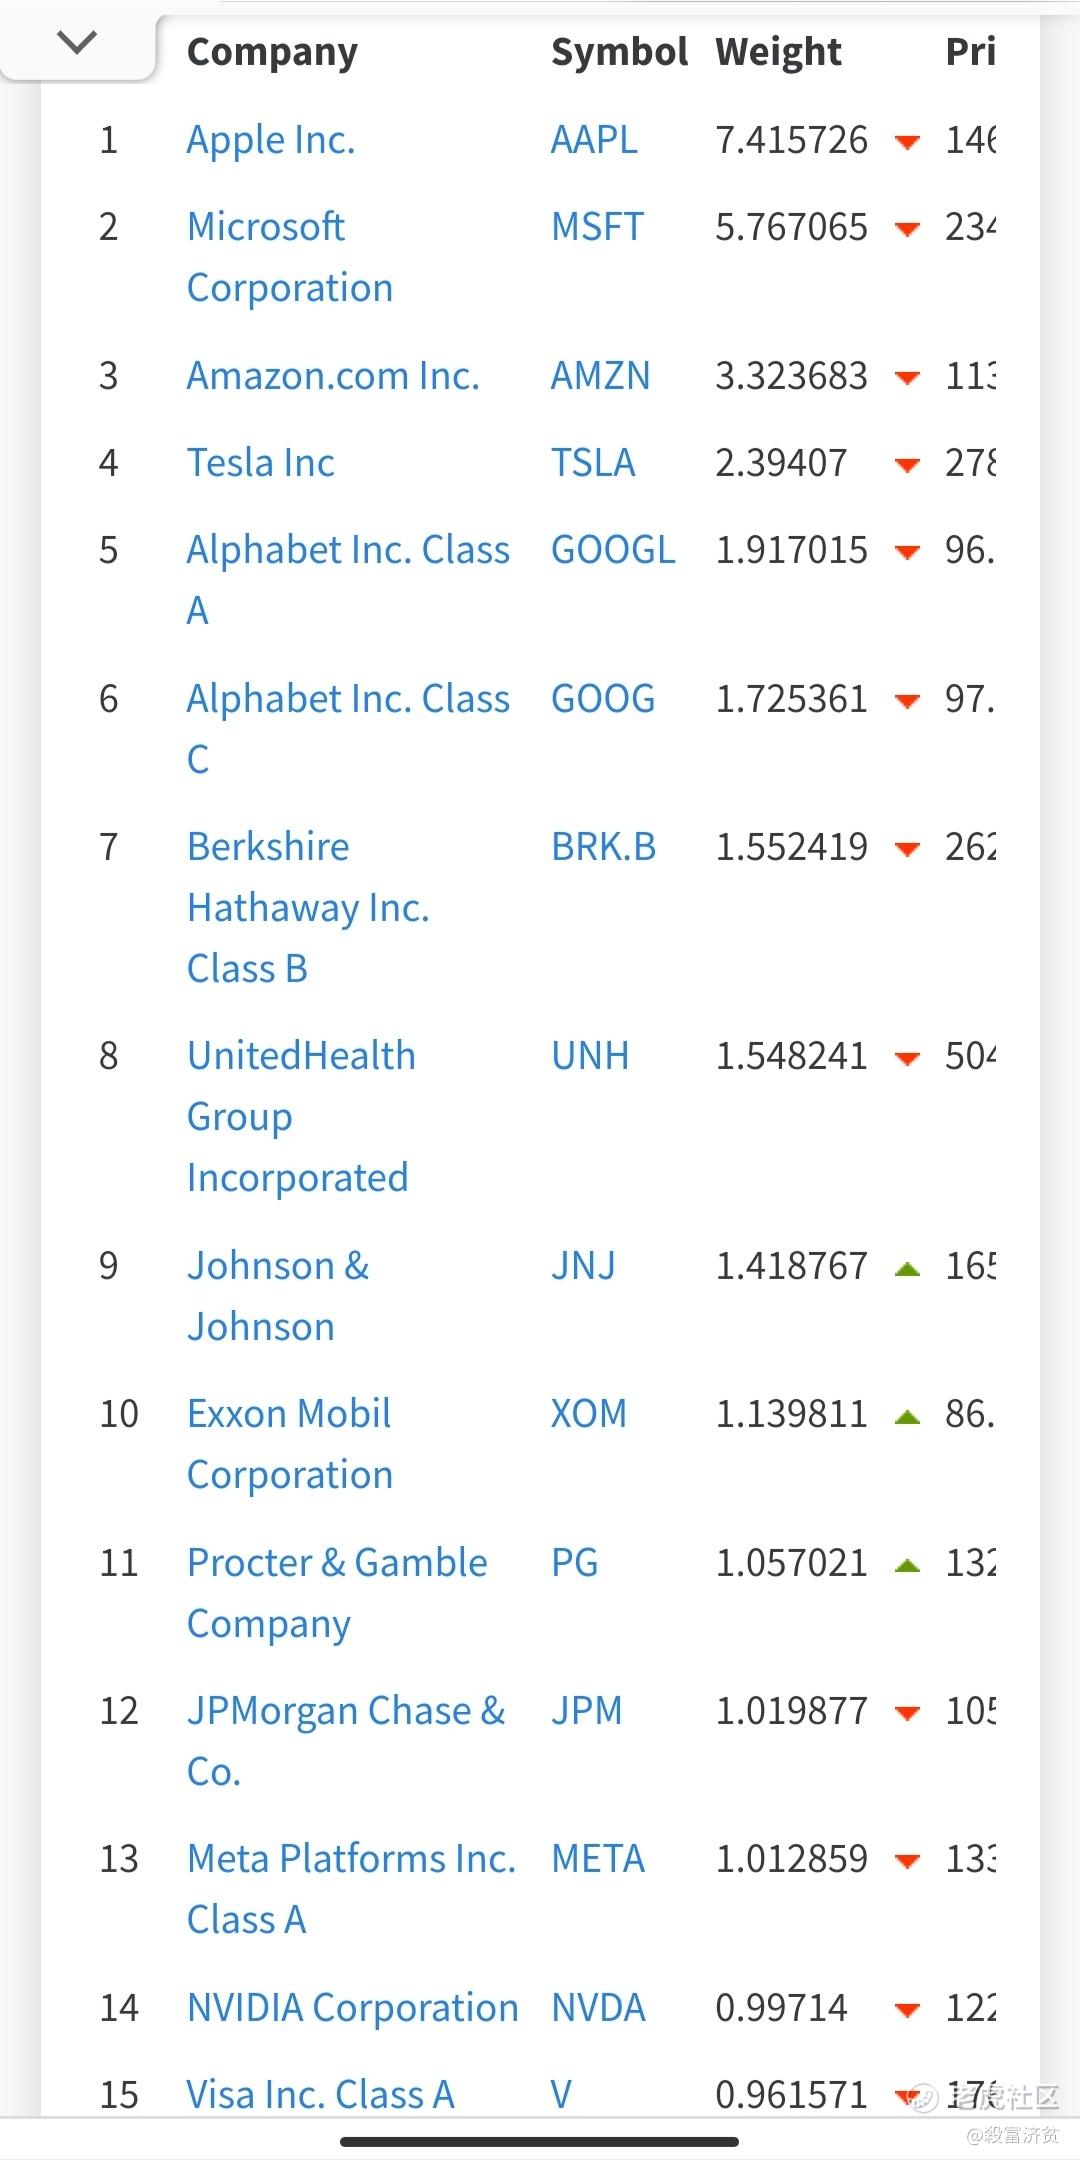1080x2160 pixels.
Task: Tap the home indicator bar
Action: click(x=539, y=2141)
